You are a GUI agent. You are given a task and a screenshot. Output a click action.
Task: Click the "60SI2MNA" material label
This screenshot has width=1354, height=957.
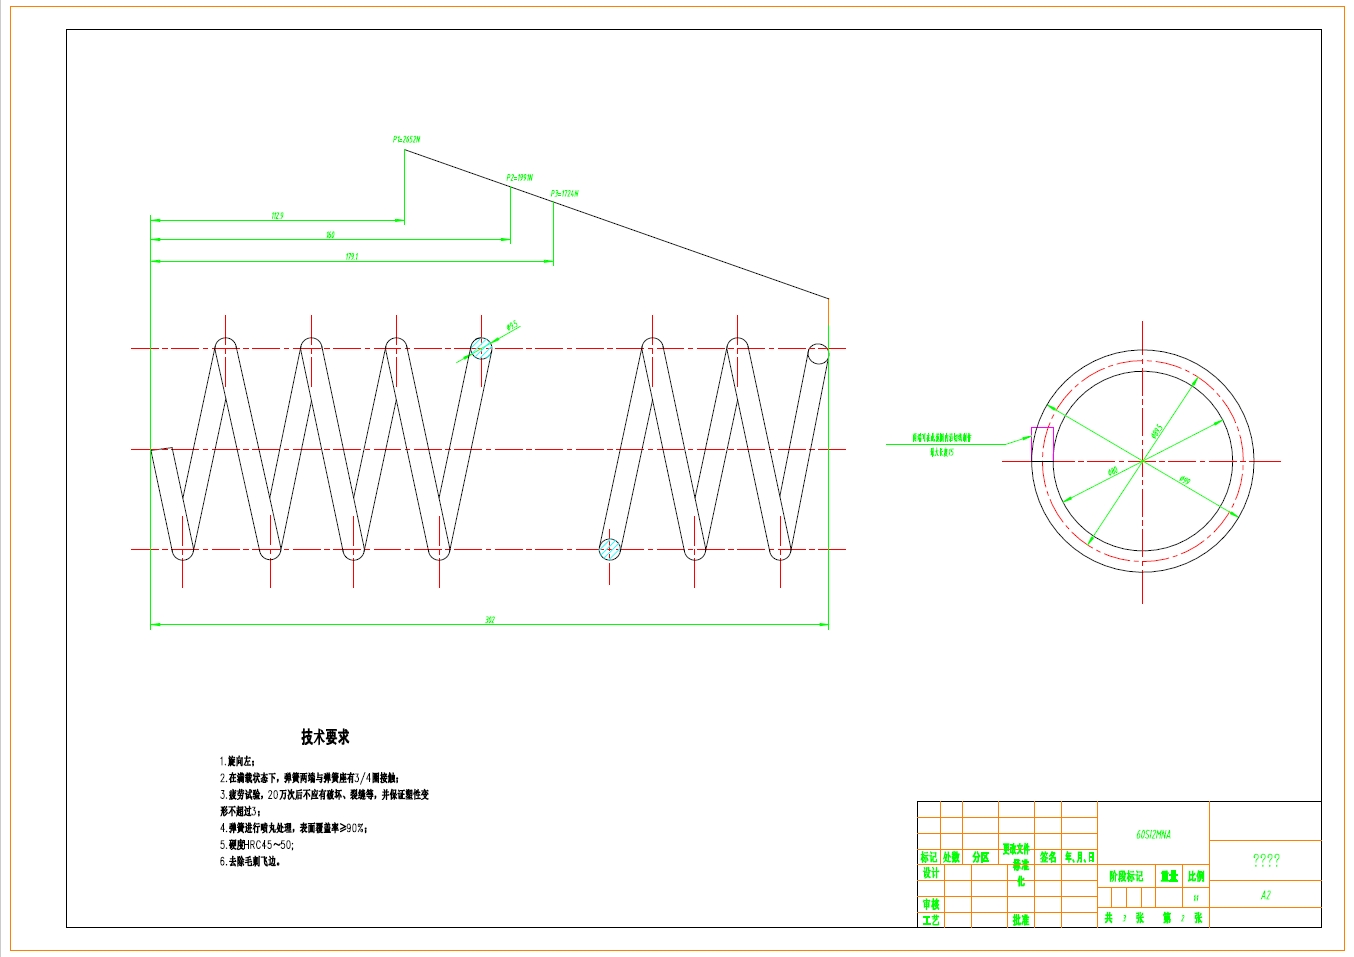click(1153, 834)
